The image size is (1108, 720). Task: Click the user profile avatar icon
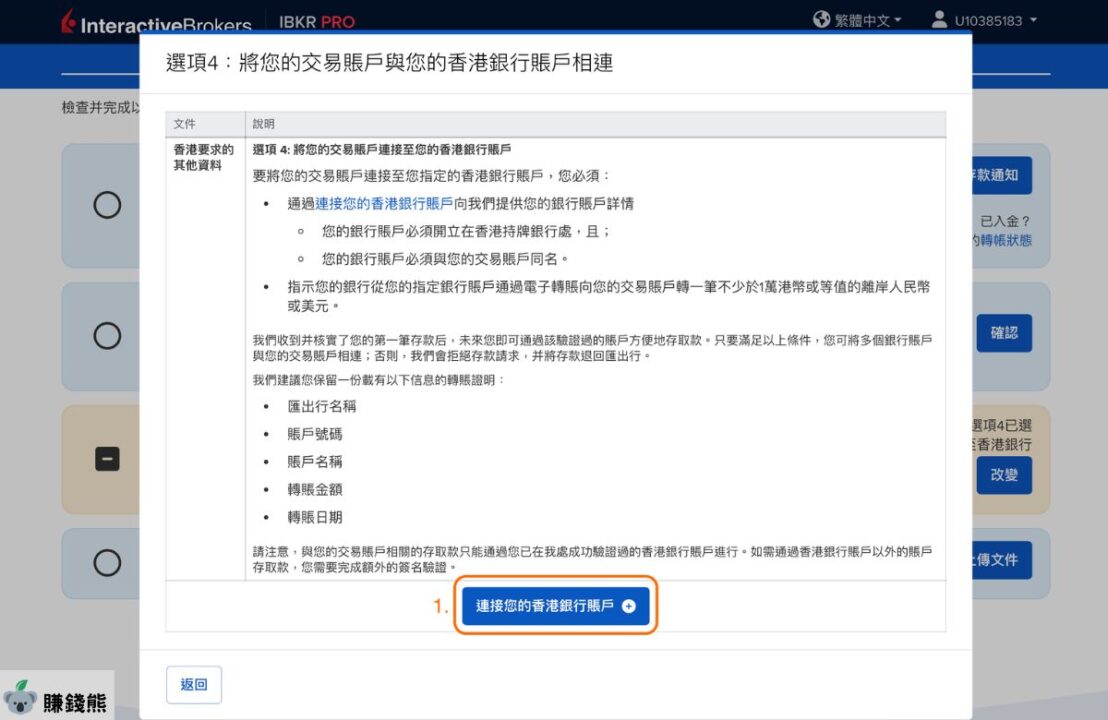coord(939,19)
